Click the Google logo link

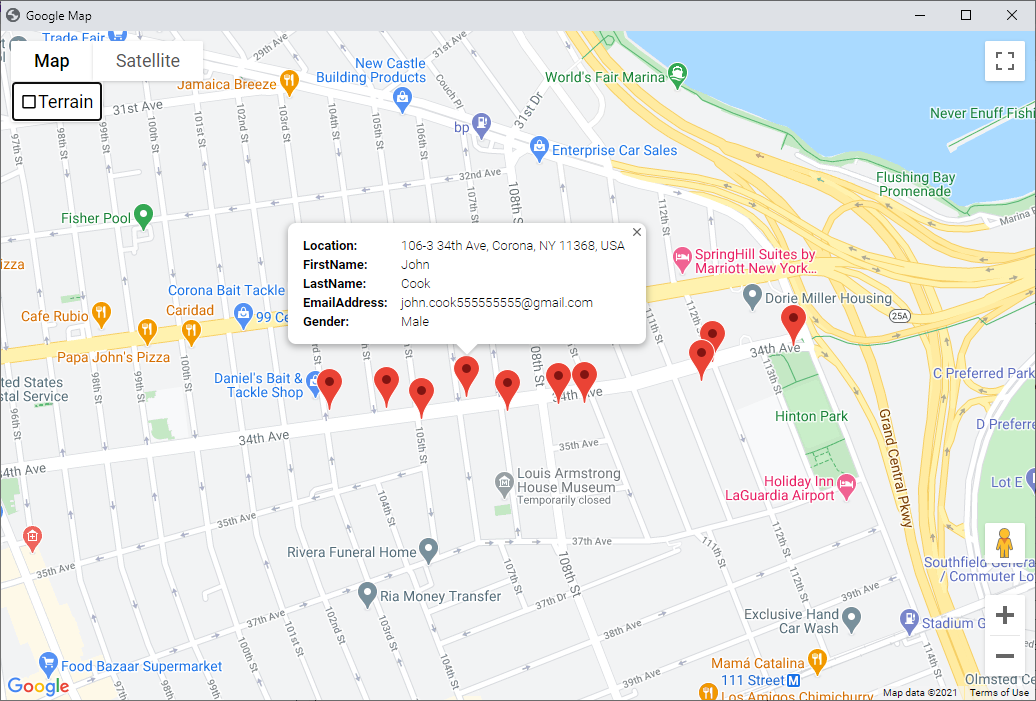click(x=38, y=686)
